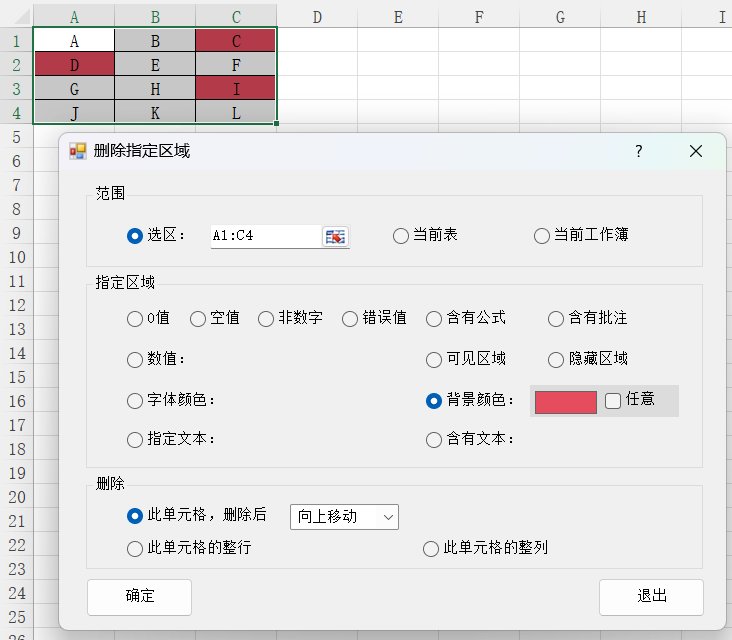
Task: Select the 选区 radio button
Action: tap(135, 236)
